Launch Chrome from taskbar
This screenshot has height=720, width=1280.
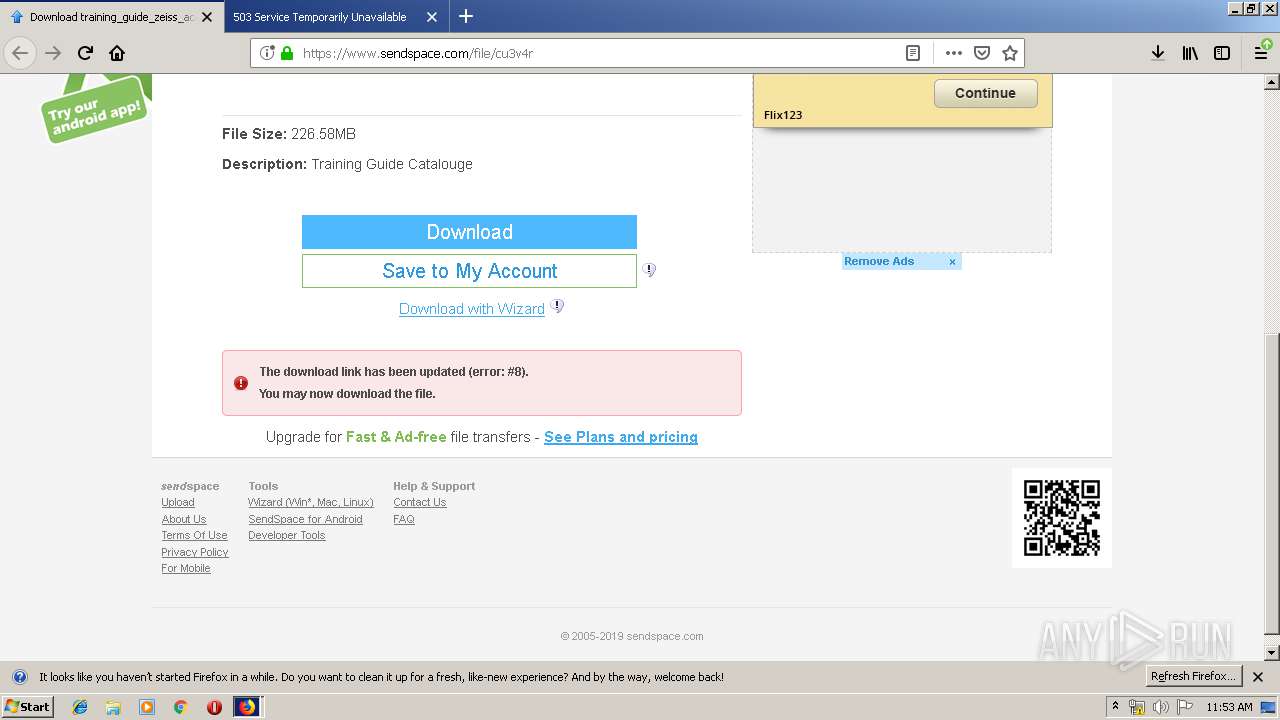click(180, 707)
